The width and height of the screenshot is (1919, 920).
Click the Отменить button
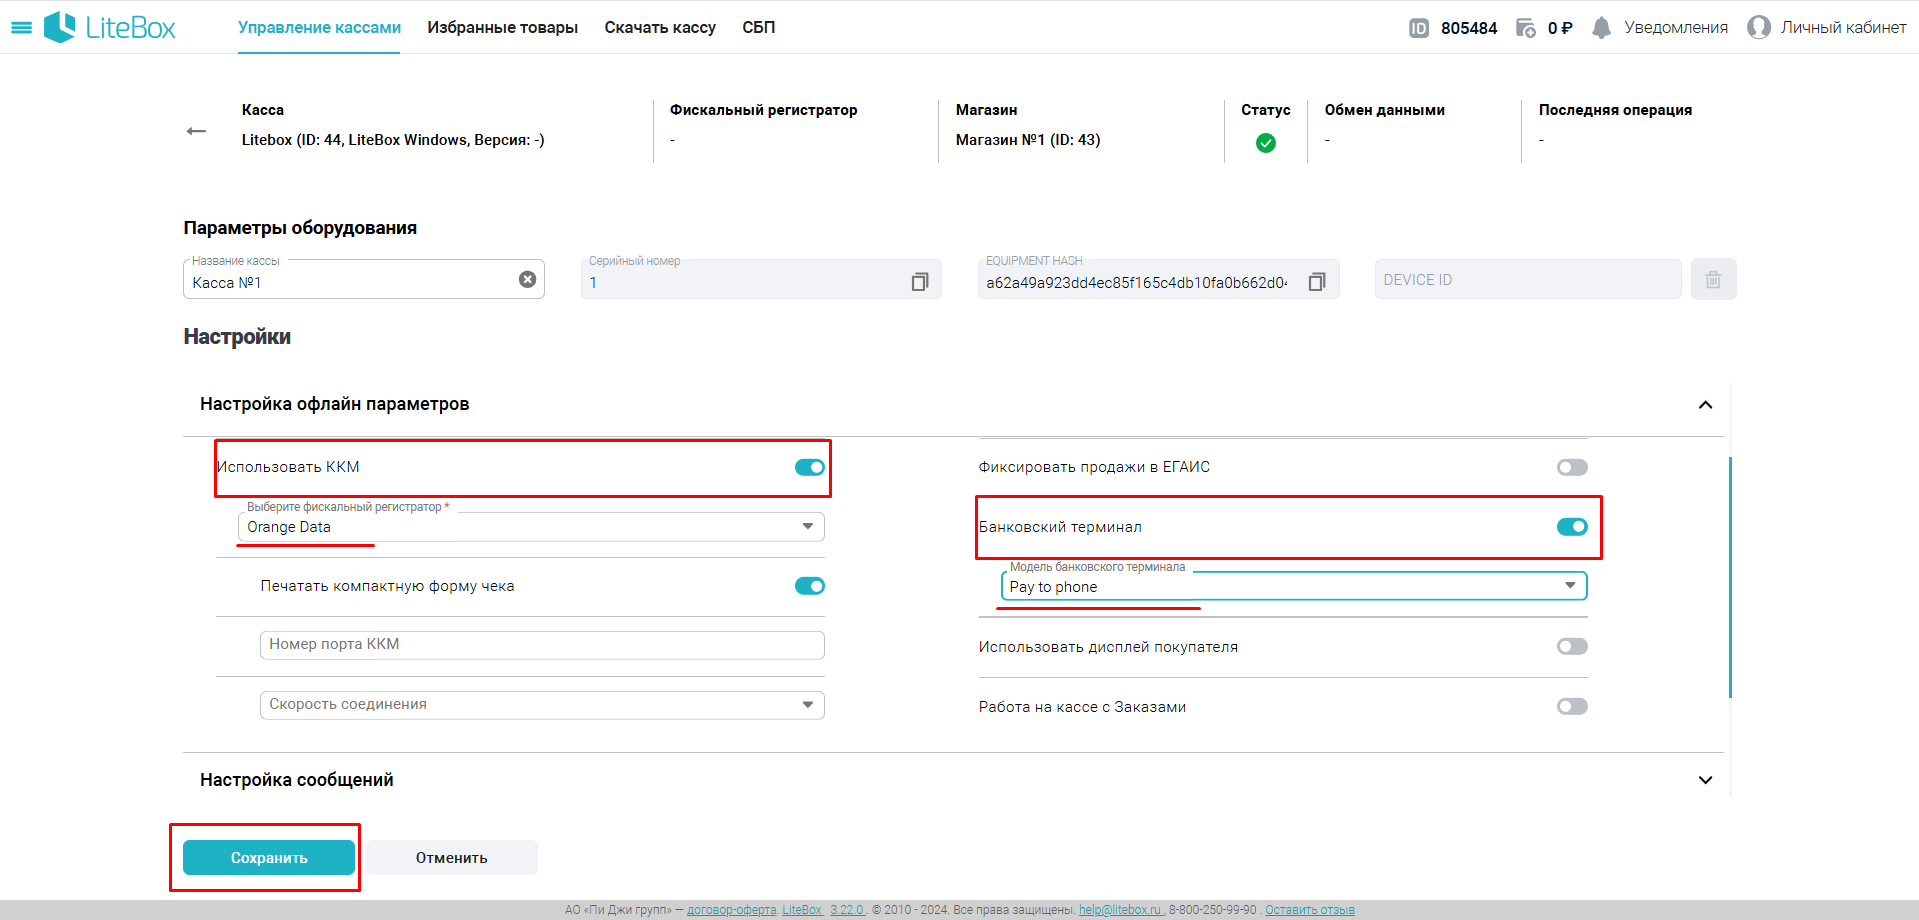(452, 858)
